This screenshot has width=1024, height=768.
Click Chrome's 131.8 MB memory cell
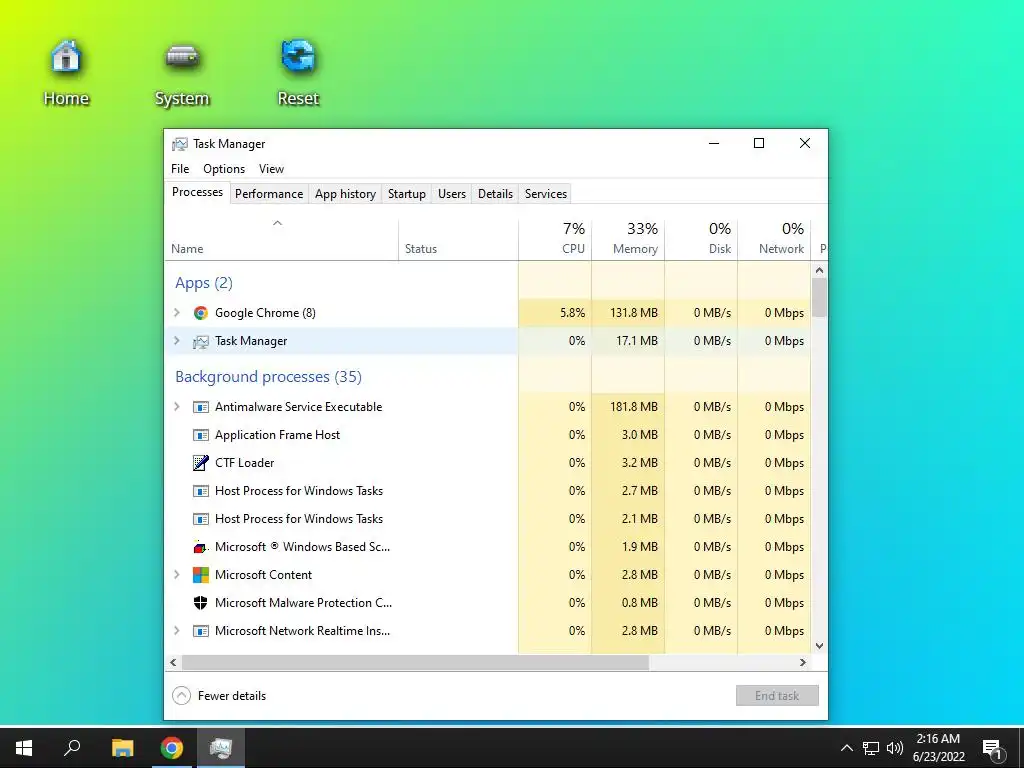[x=628, y=313]
